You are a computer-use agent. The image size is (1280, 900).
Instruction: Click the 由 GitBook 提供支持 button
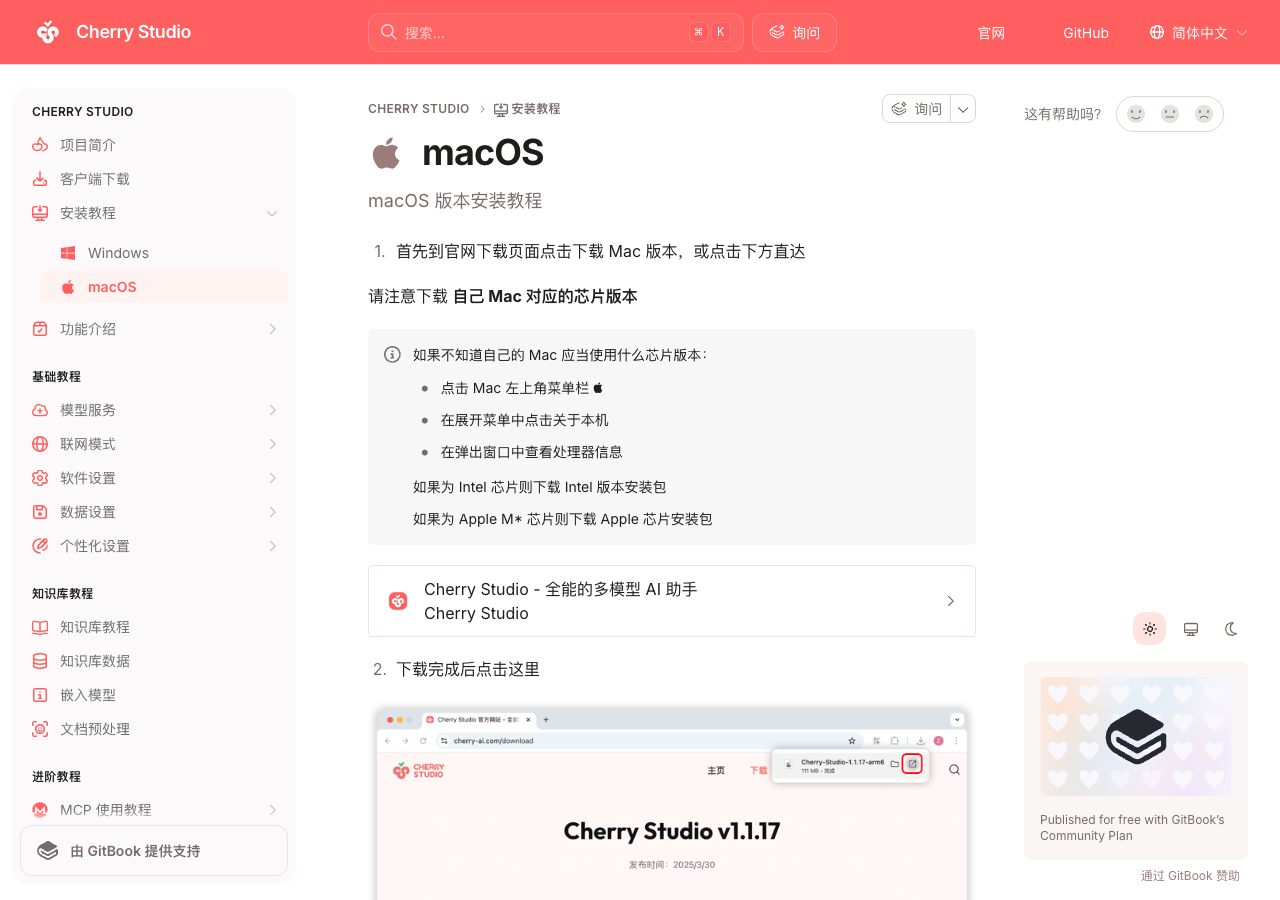154,851
